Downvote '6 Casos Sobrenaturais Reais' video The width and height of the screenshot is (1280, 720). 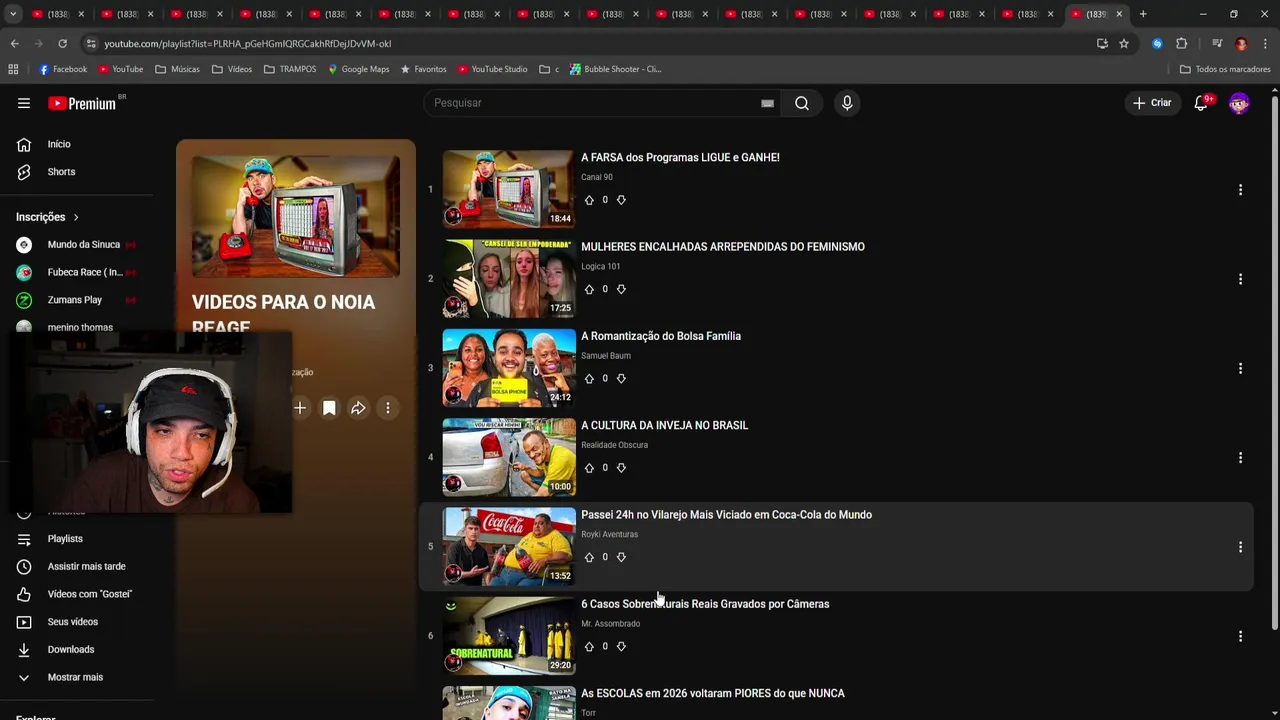621,647
